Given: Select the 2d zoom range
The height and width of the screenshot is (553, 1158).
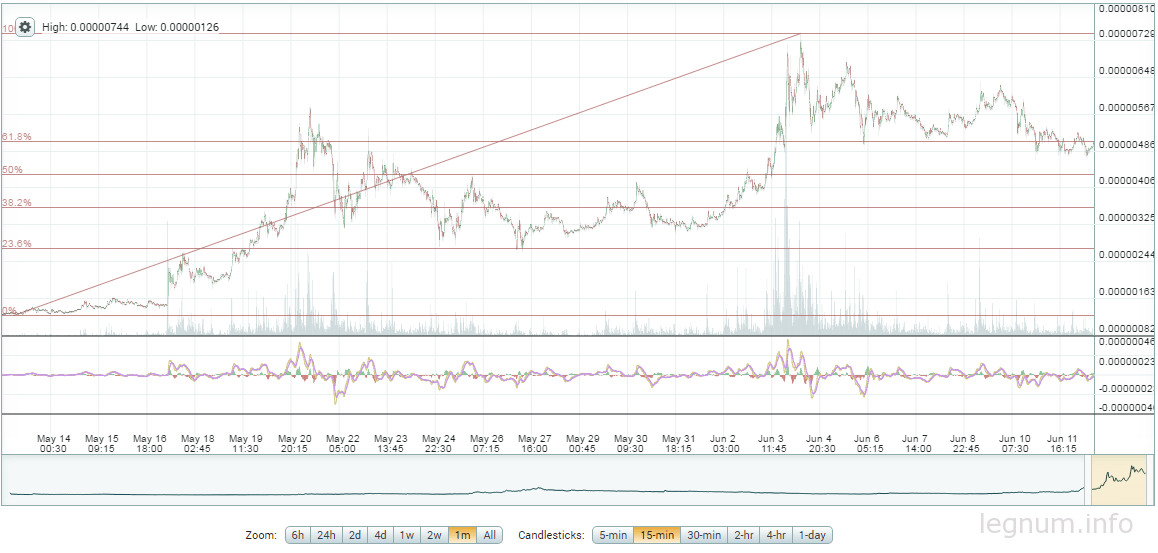Looking at the screenshot, I should pos(354,535).
